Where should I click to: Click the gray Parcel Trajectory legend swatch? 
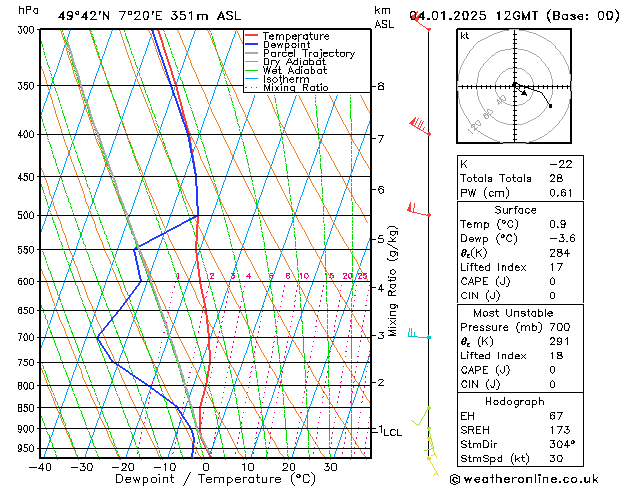[252, 53]
